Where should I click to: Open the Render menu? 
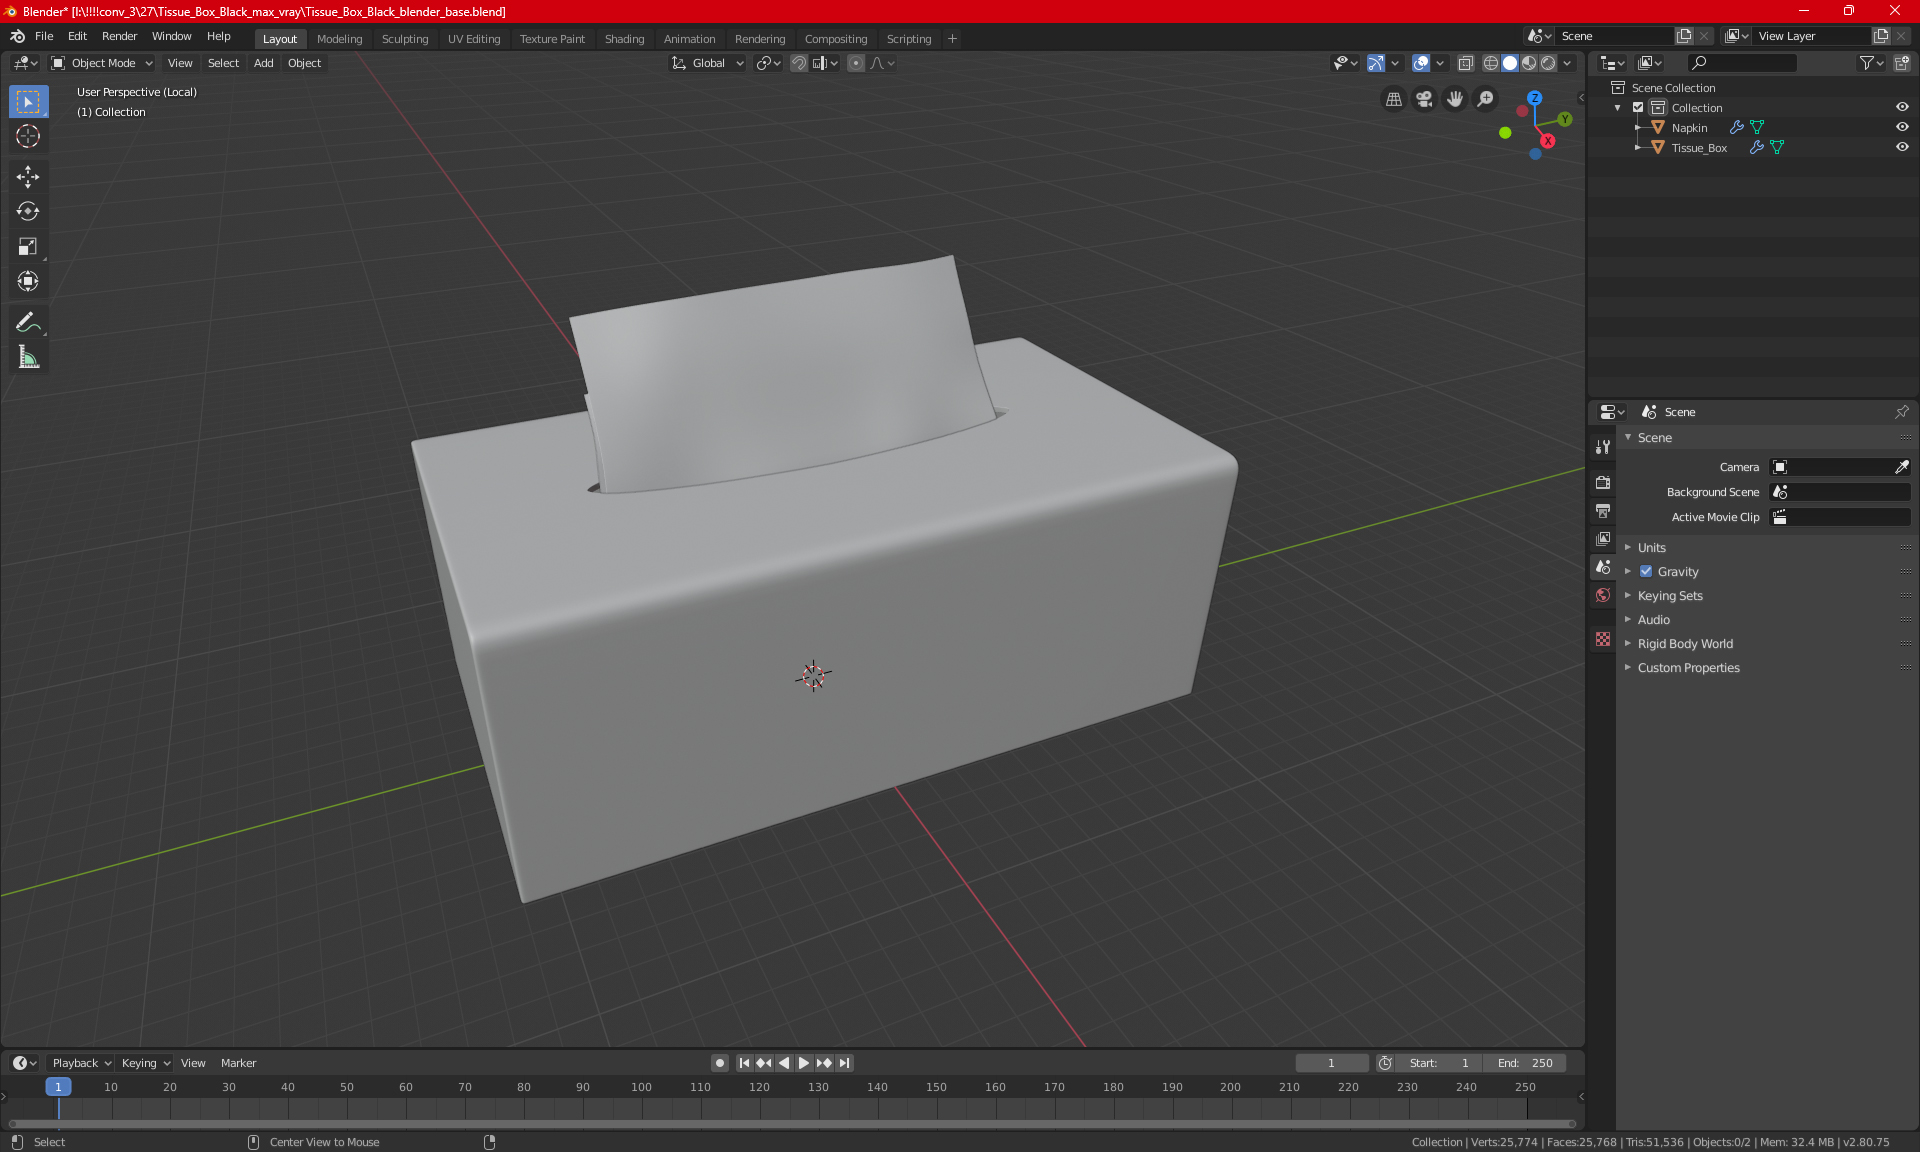pyautogui.click(x=119, y=36)
